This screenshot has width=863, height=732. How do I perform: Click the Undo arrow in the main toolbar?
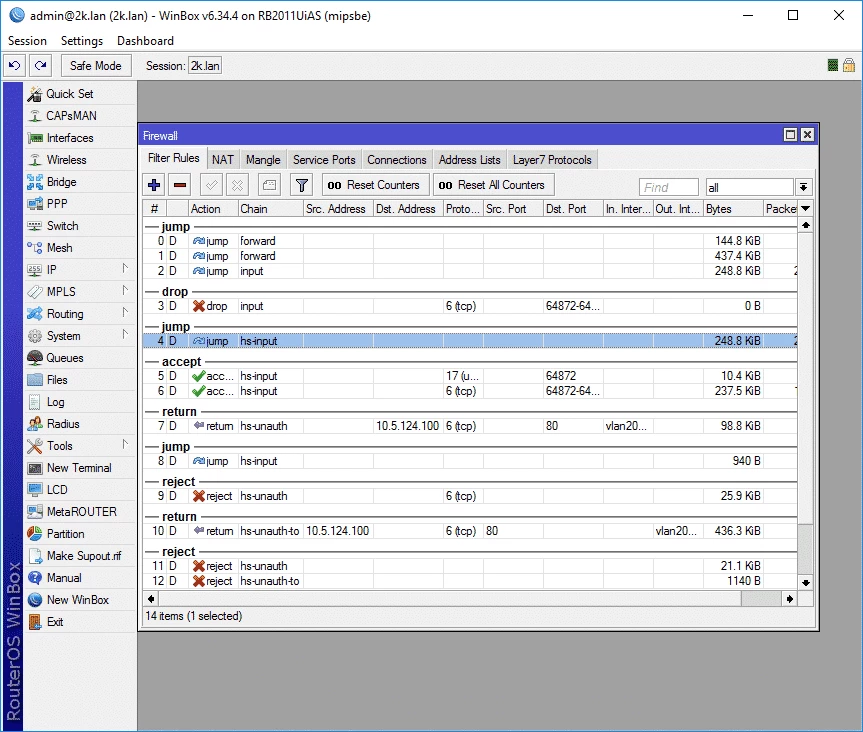pyautogui.click(x=14, y=65)
